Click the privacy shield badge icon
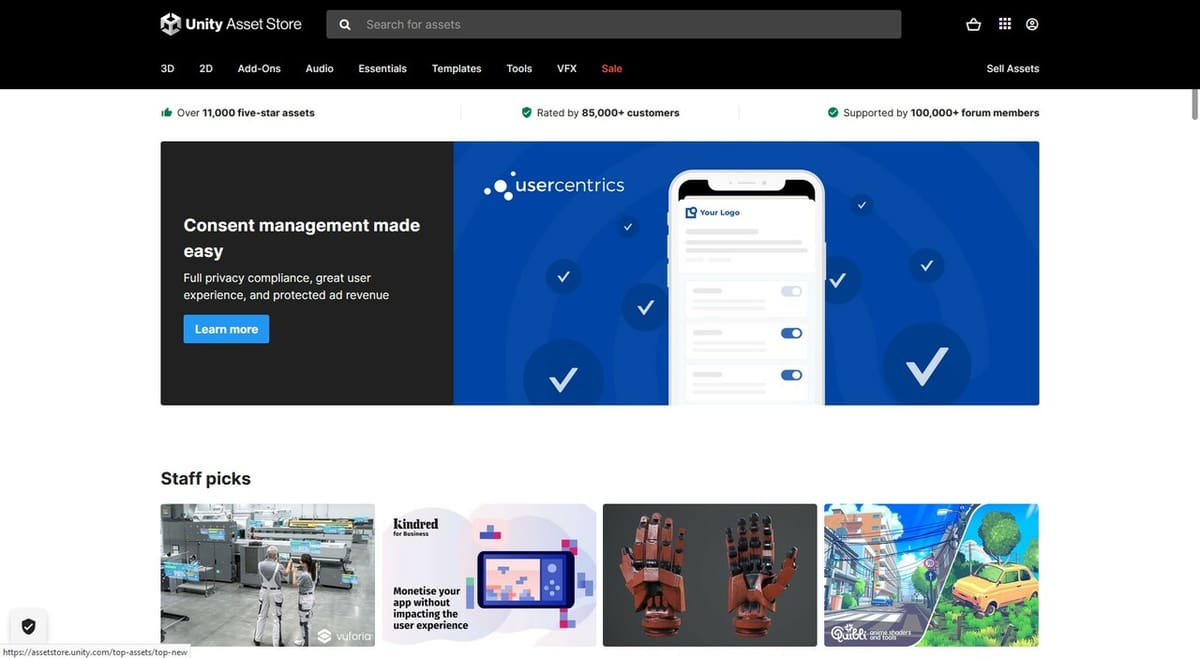The width and height of the screenshot is (1200, 658). coord(28,626)
